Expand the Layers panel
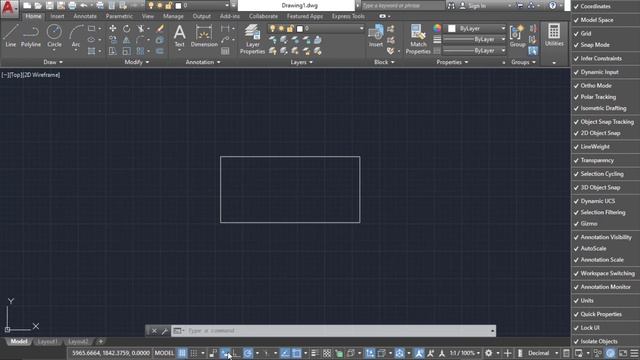Image resolution: width=640 pixels, height=360 pixels. [x=302, y=62]
